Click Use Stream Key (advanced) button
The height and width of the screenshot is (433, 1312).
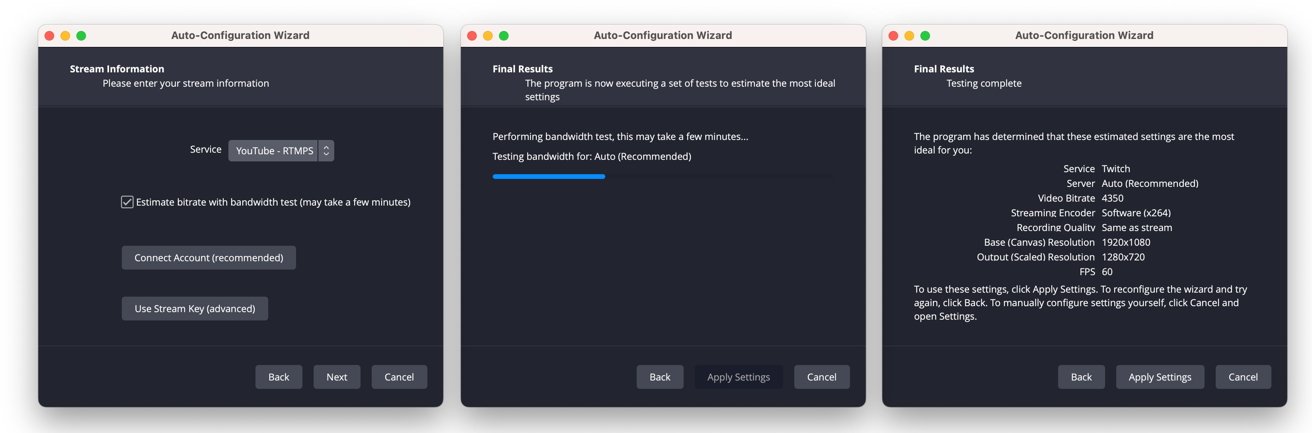tap(195, 309)
